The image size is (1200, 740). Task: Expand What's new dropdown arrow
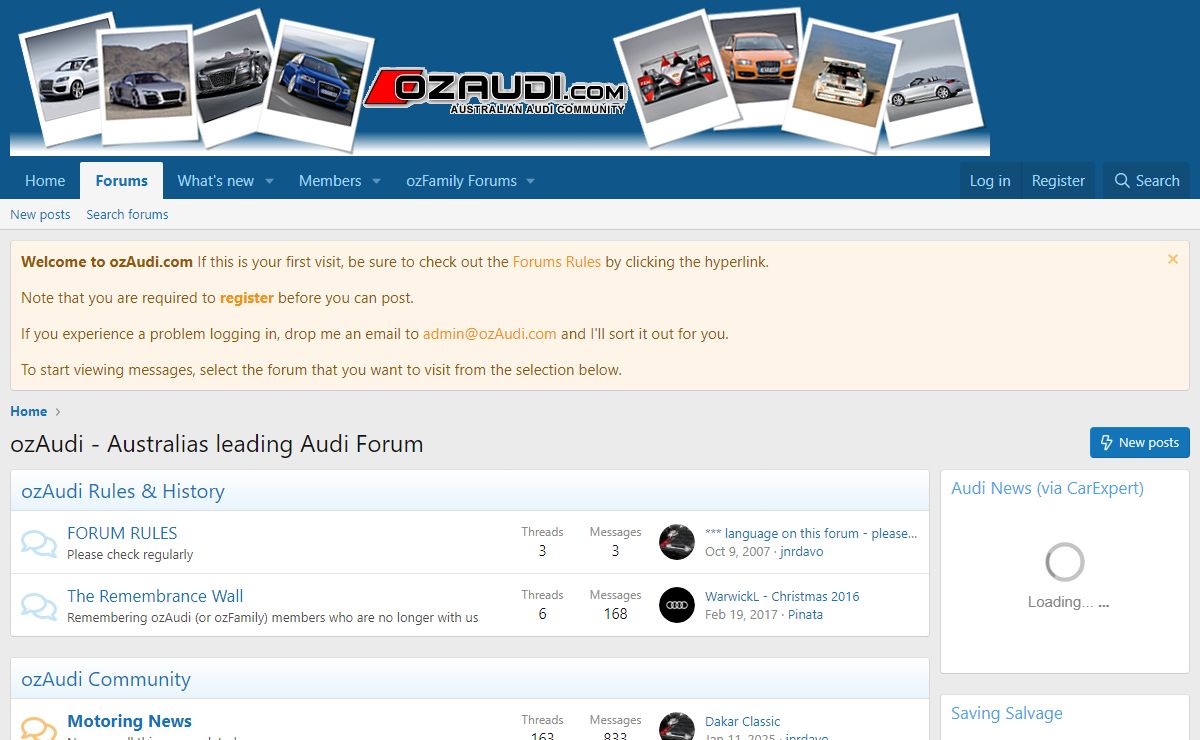click(x=269, y=181)
